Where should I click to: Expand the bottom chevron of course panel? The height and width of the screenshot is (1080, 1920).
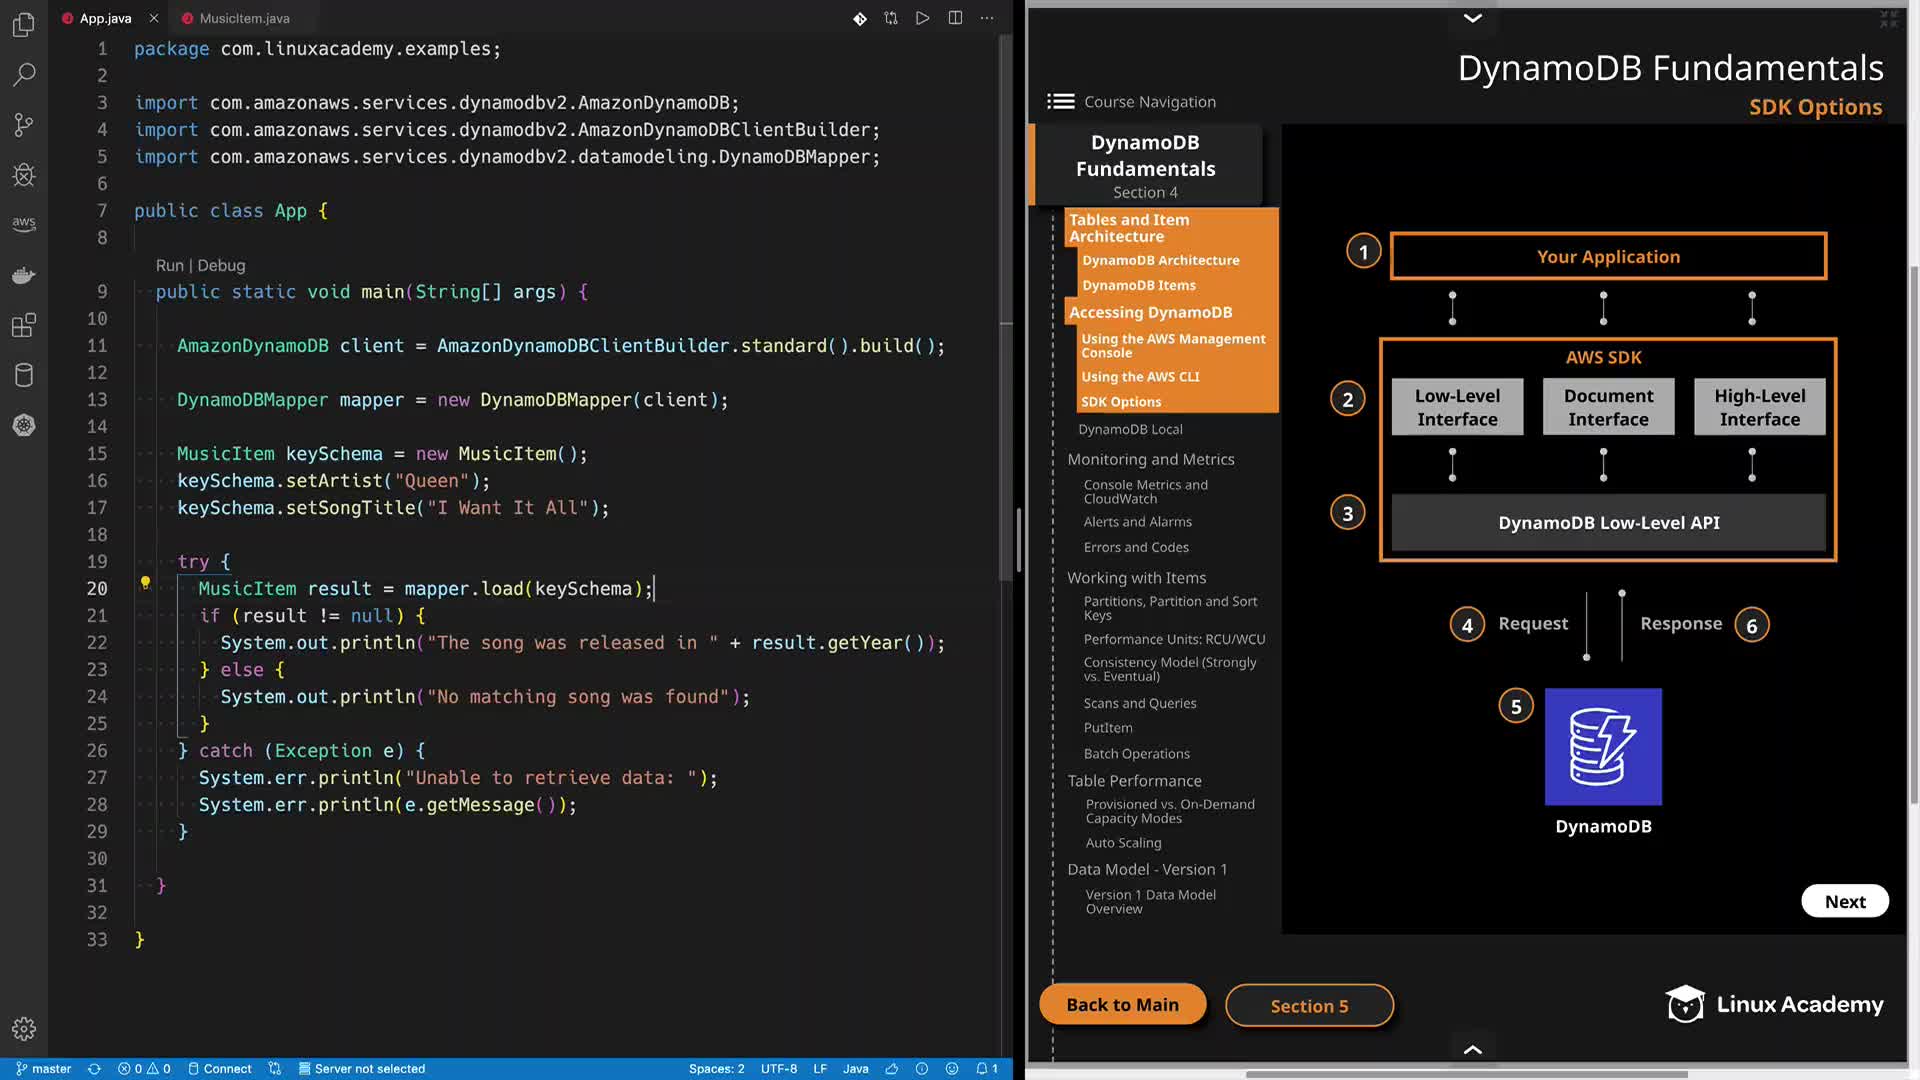tap(1472, 1049)
